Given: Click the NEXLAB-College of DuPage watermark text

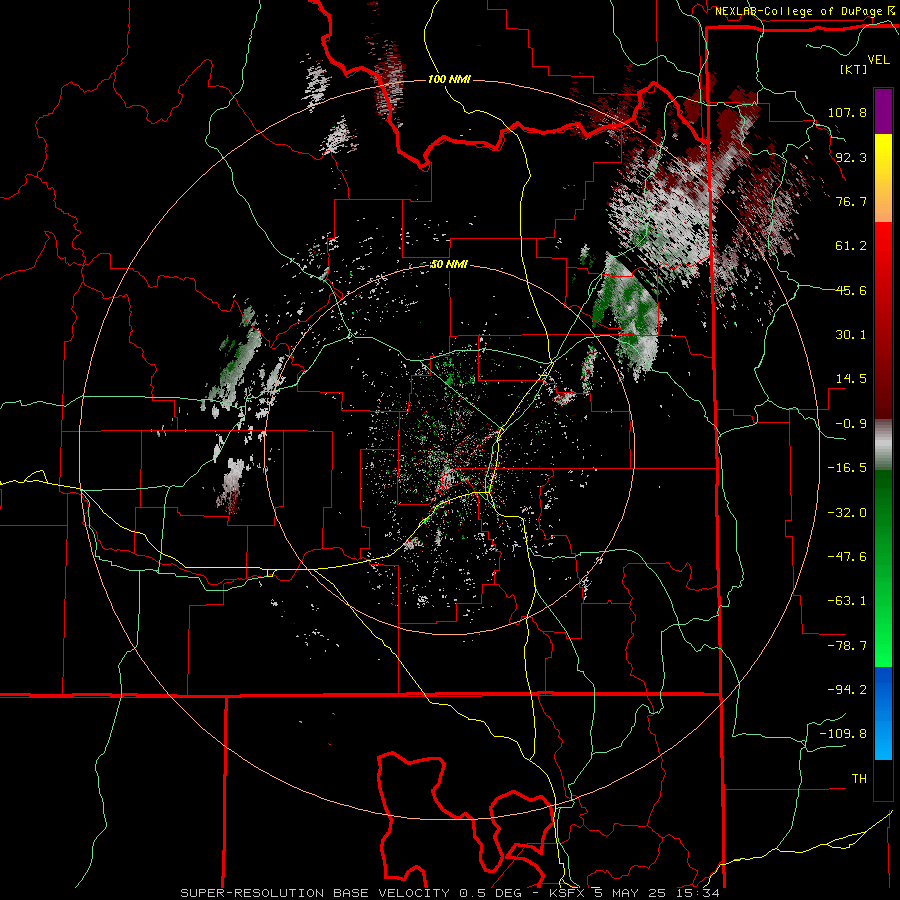Looking at the screenshot, I should 806,11.
